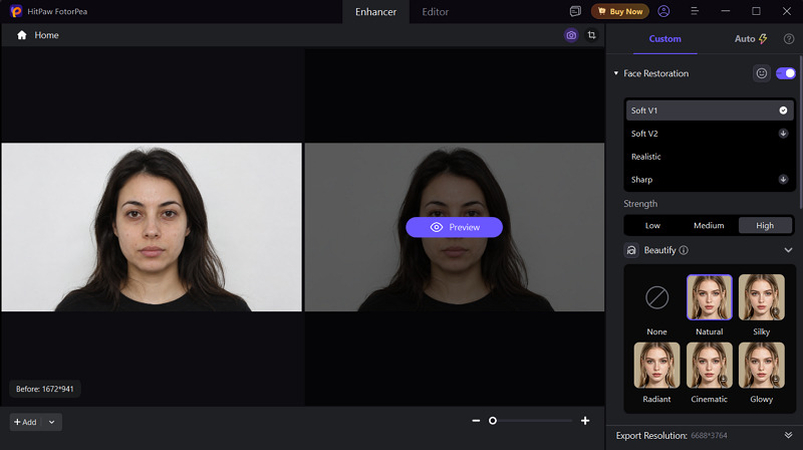
Task: Open the help question mark icon
Action: [789, 39]
